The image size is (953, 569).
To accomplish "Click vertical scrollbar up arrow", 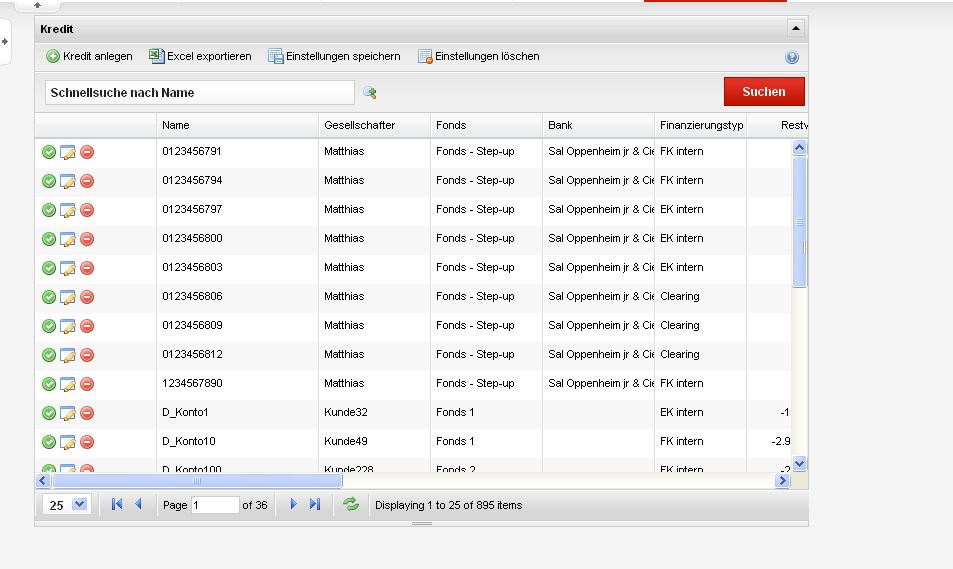I will [799, 147].
